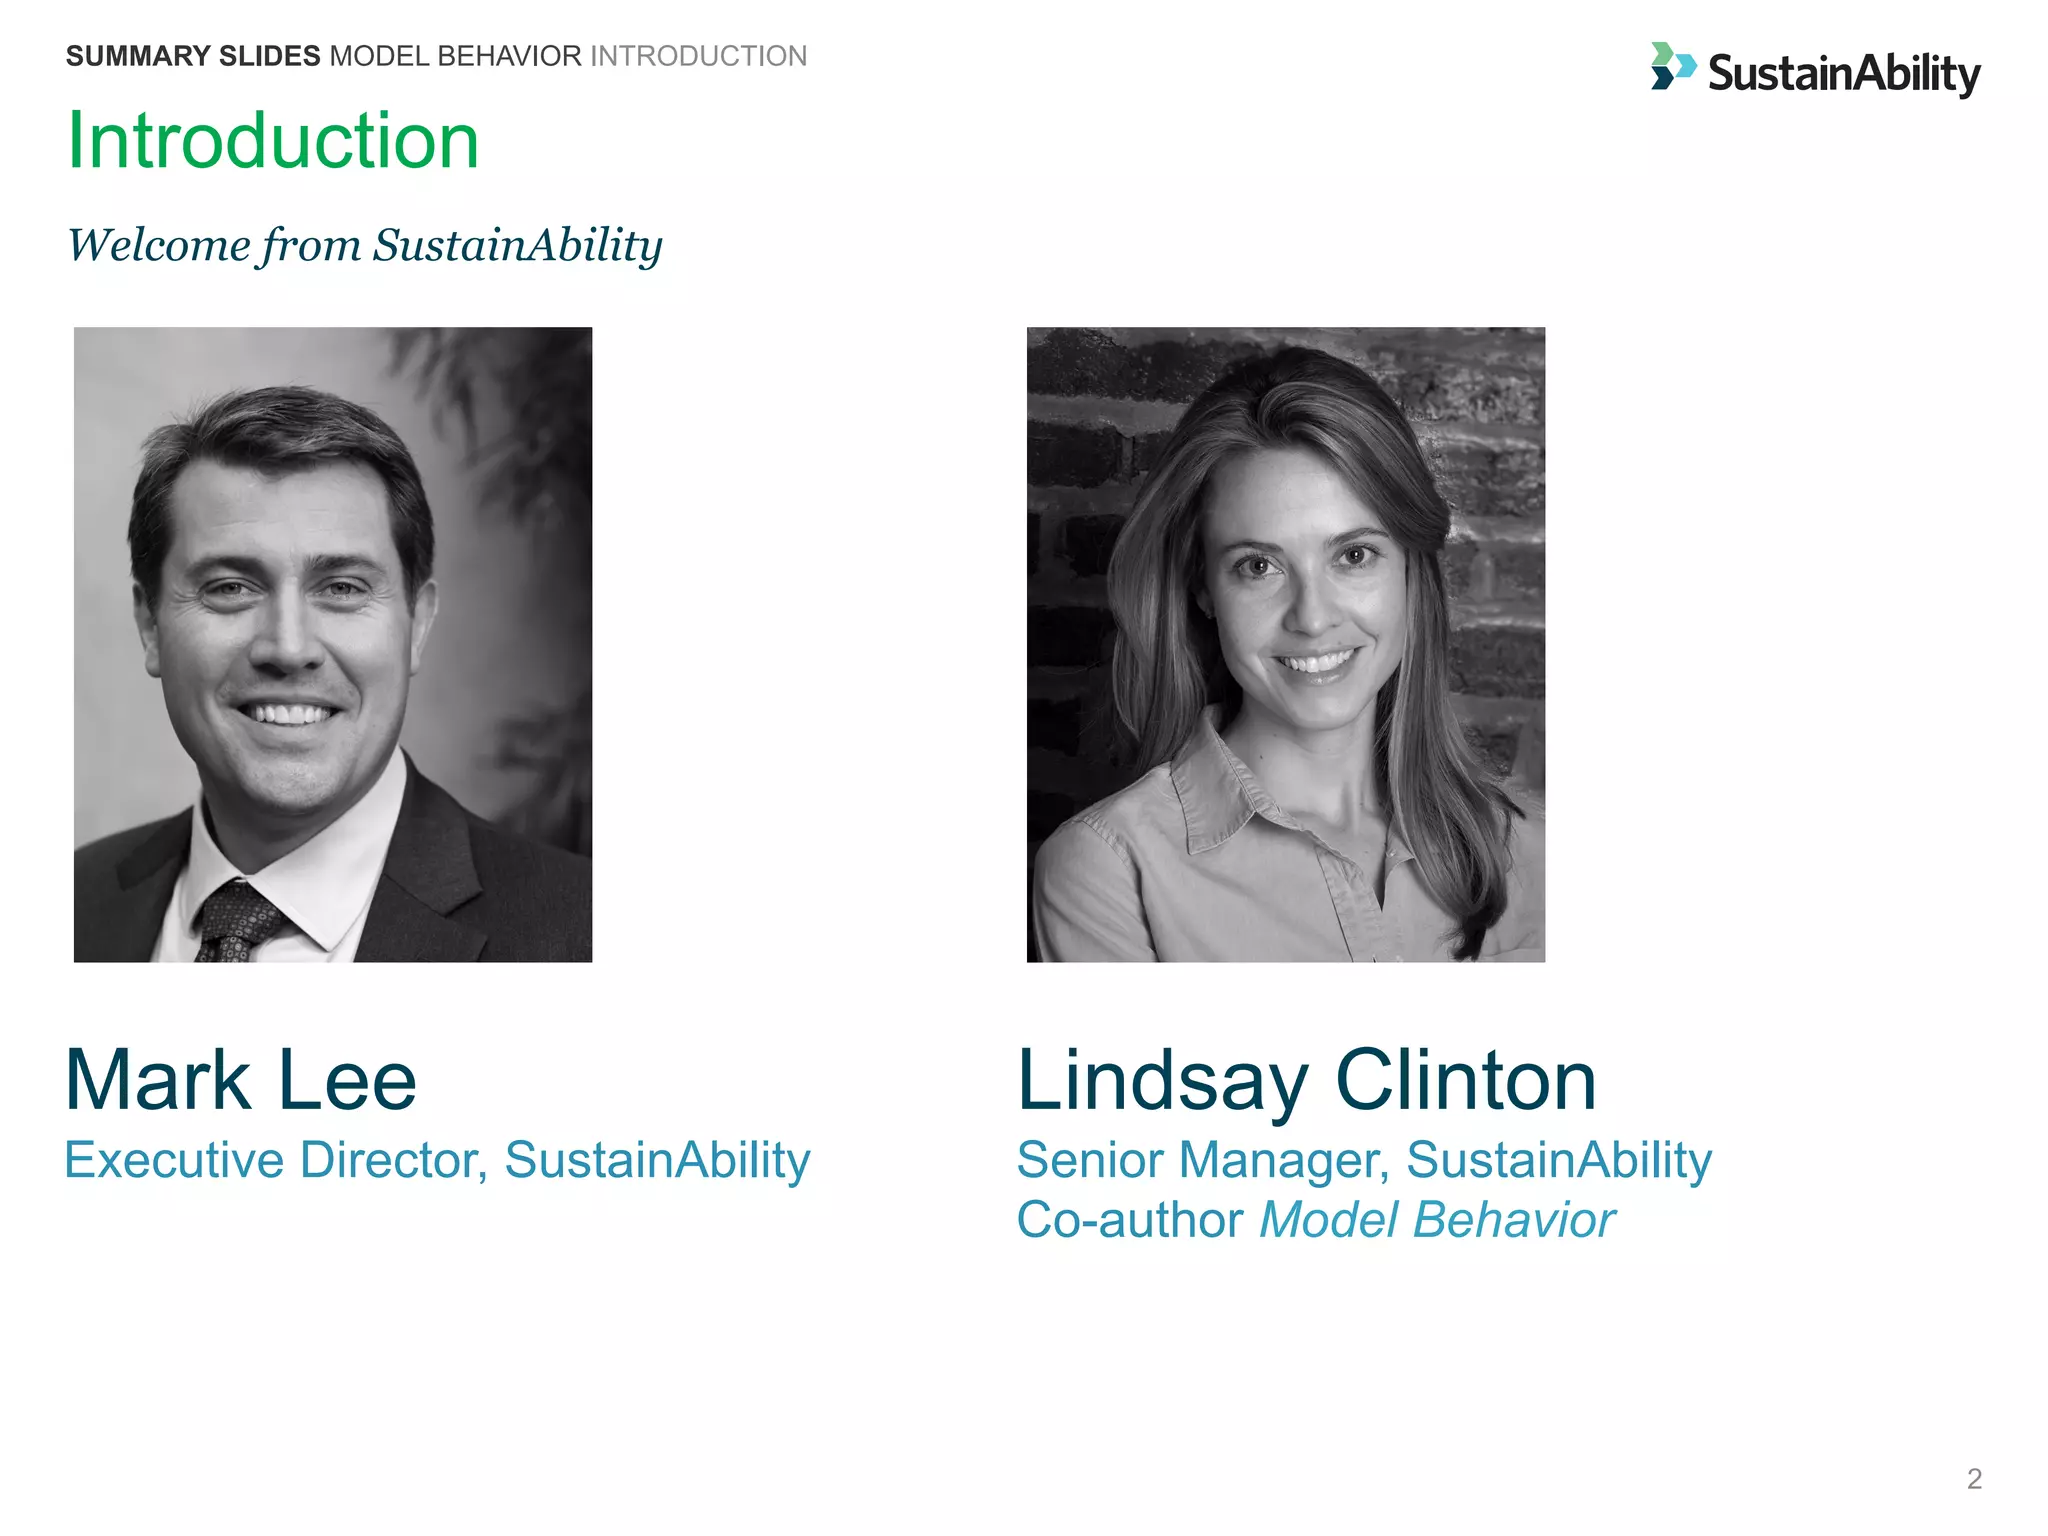
Task: Select the Executive Director title words
Action: tap(275, 1160)
